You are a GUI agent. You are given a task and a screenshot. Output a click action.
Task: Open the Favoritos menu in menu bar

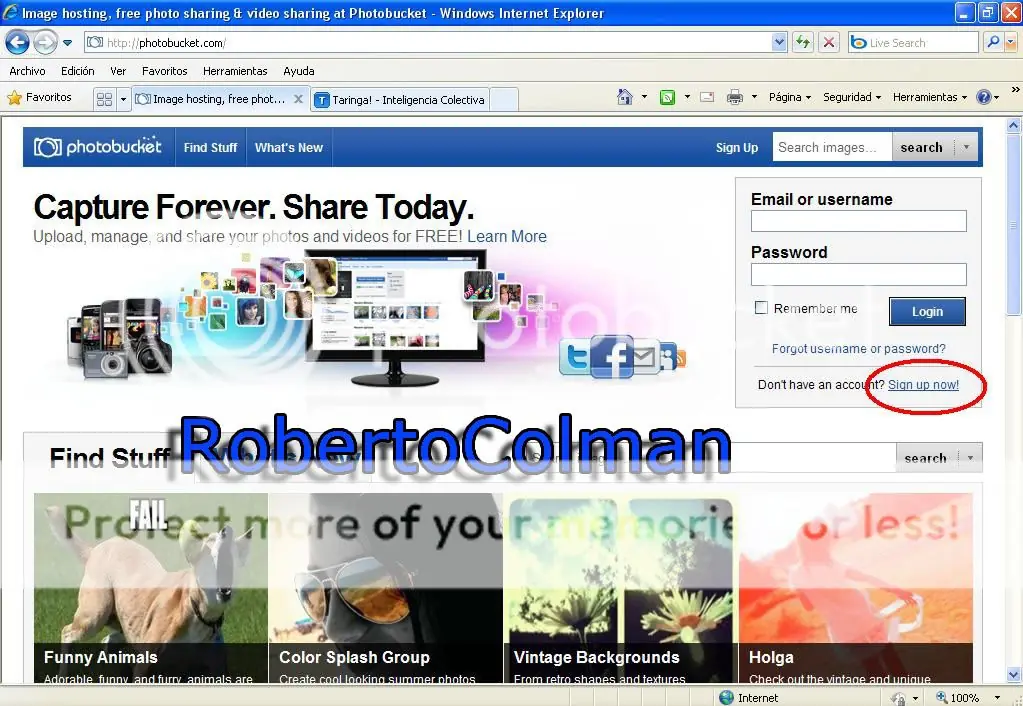tap(164, 71)
